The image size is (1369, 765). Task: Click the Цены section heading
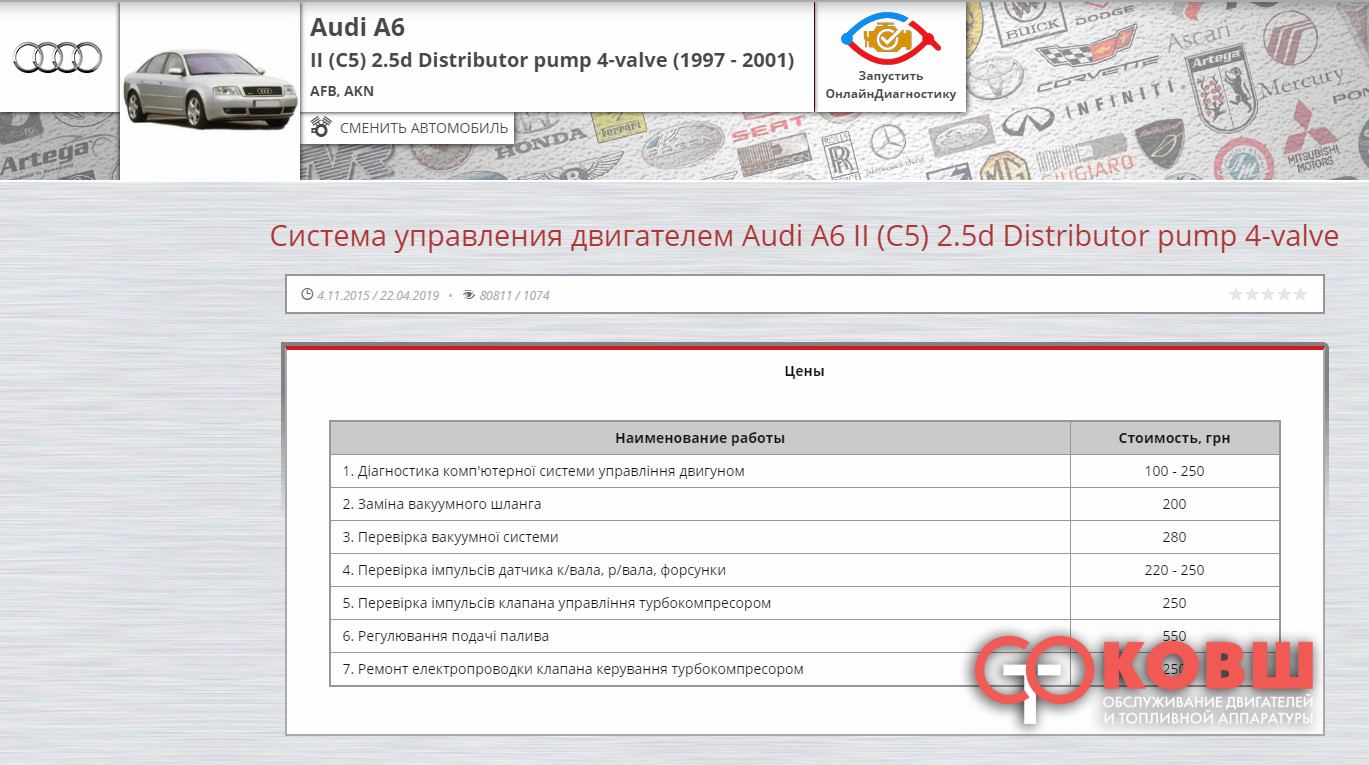804,371
